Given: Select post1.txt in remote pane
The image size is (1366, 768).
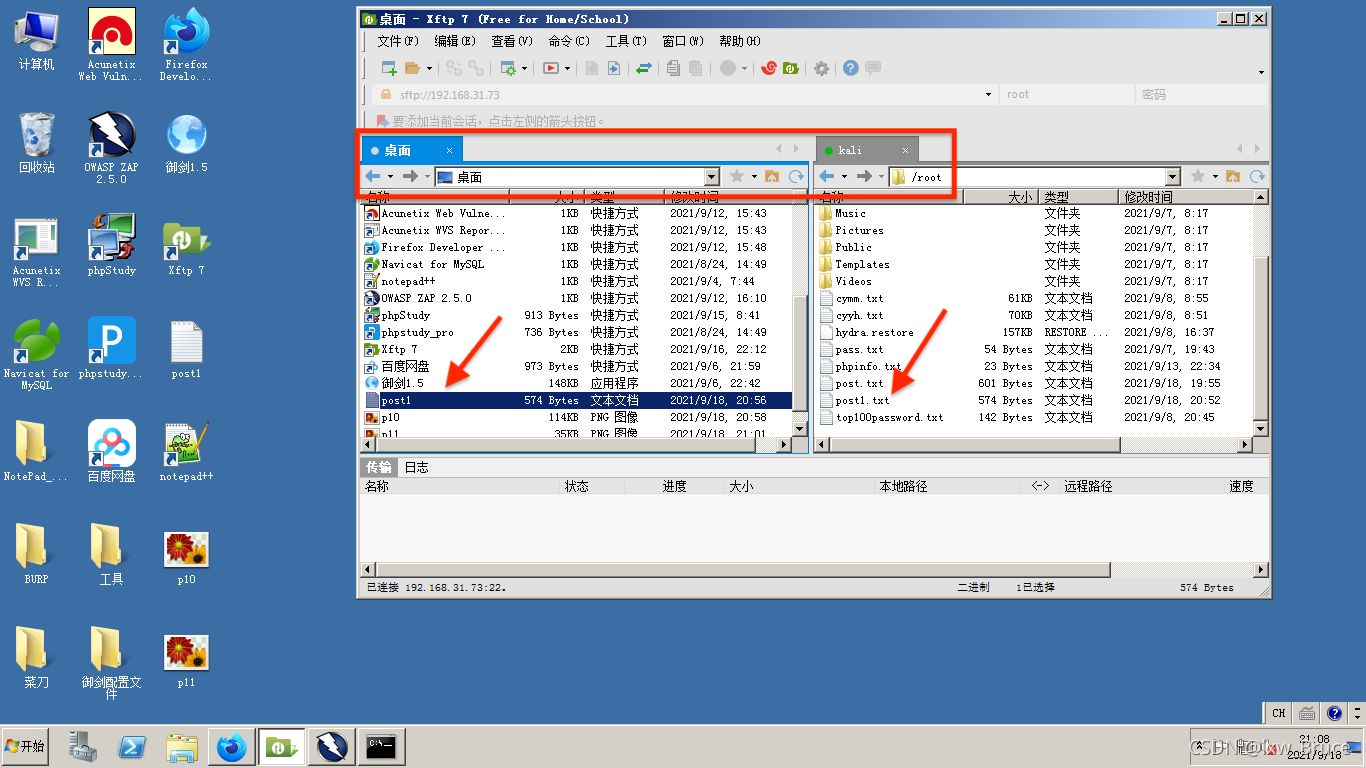Looking at the screenshot, I should point(862,400).
